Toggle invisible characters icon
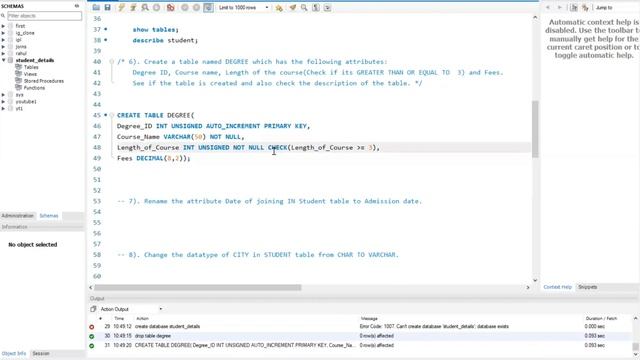 [316, 8]
